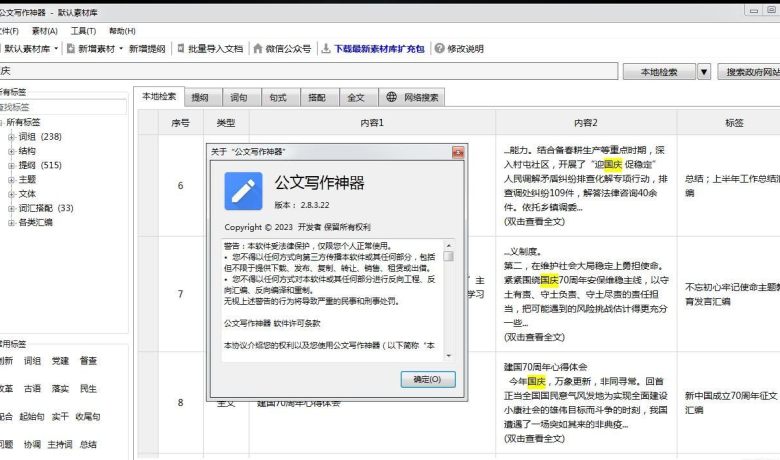Click the blue pencil app logo in dialog
This screenshot has height=460, width=780.
pyautogui.click(x=243, y=191)
